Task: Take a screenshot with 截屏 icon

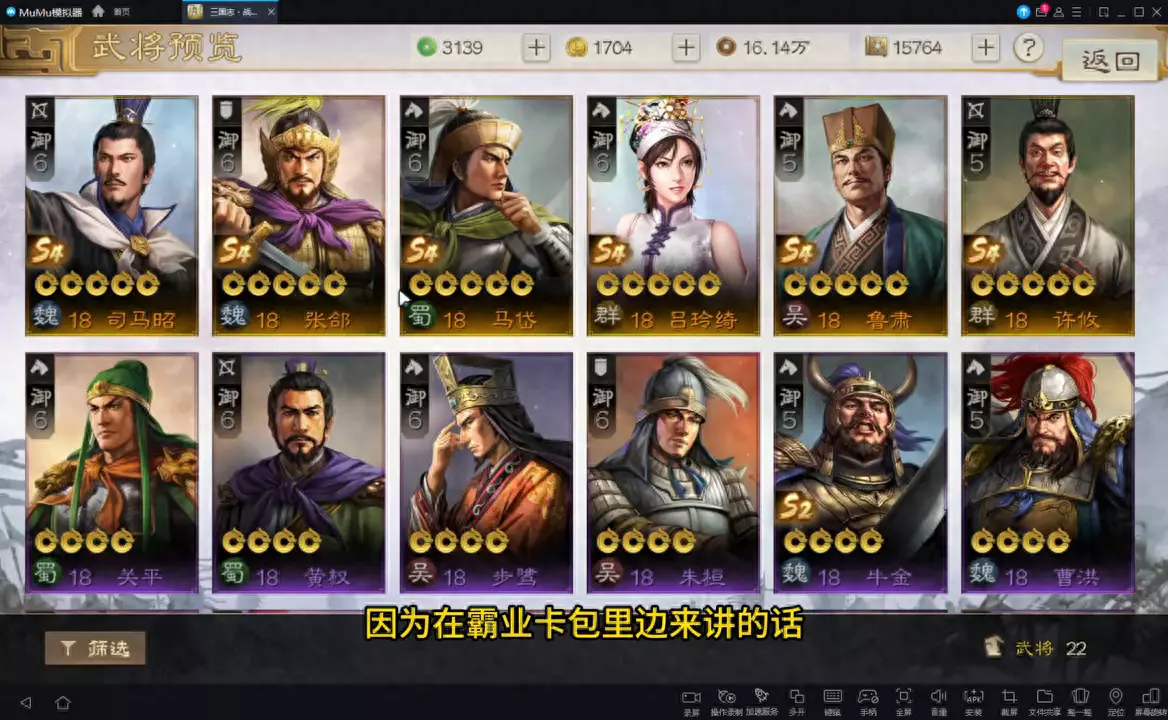Action: point(1009,701)
